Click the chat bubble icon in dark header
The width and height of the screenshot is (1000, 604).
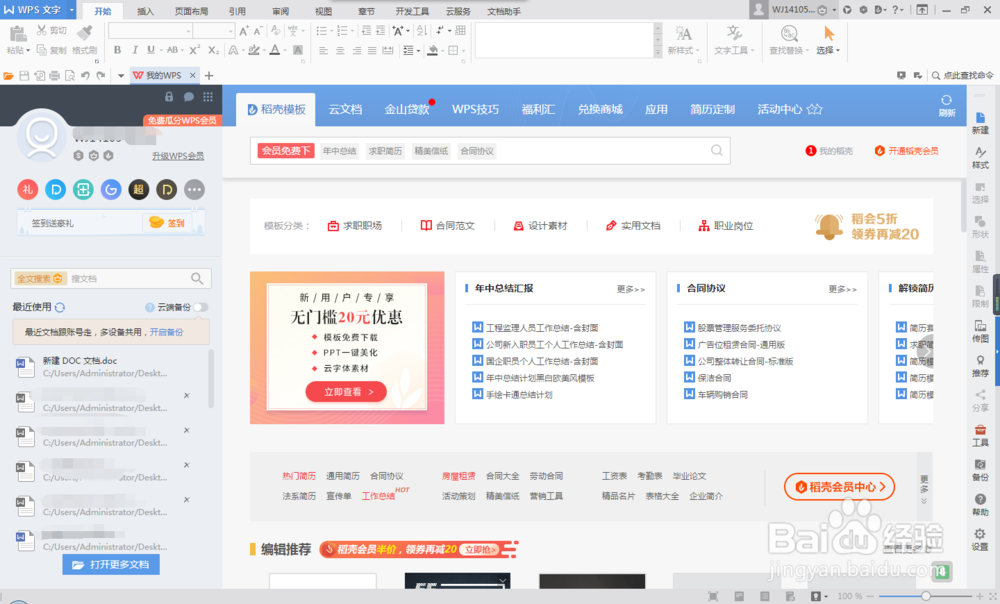189,97
